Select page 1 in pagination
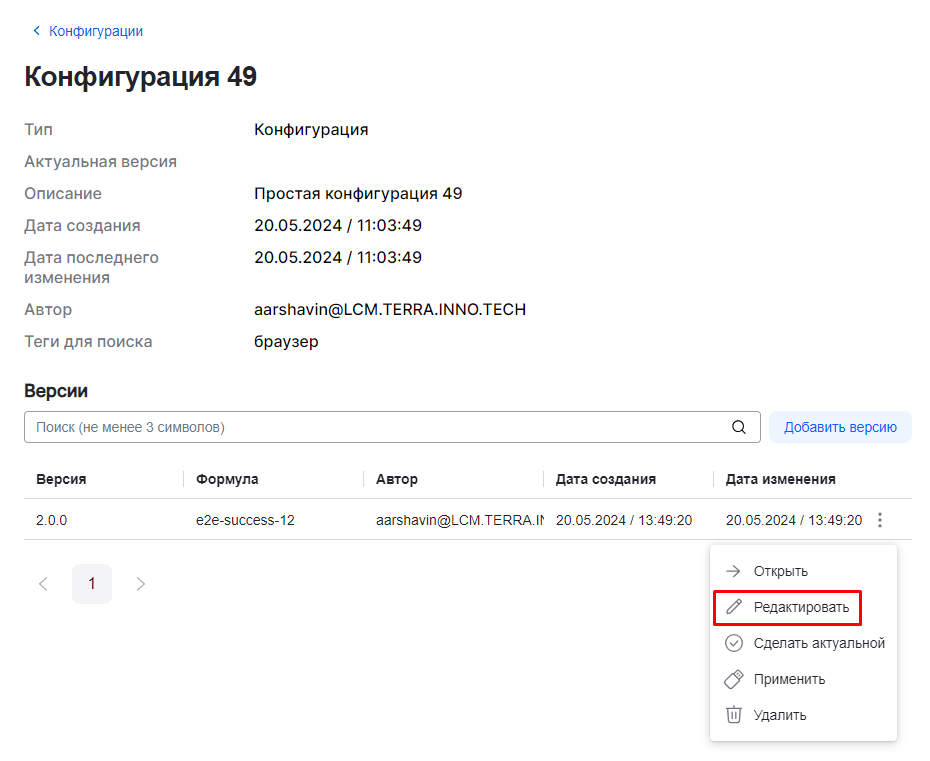This screenshot has width=930, height=761. 92,584
